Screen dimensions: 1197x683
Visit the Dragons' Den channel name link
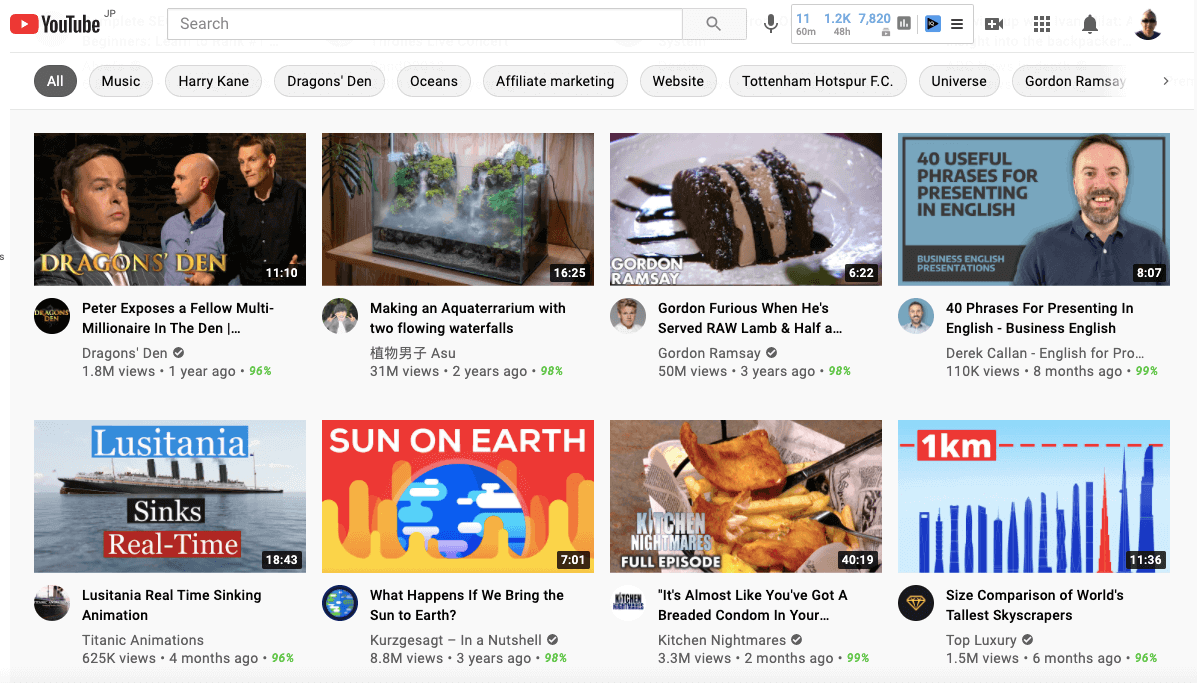[124, 353]
